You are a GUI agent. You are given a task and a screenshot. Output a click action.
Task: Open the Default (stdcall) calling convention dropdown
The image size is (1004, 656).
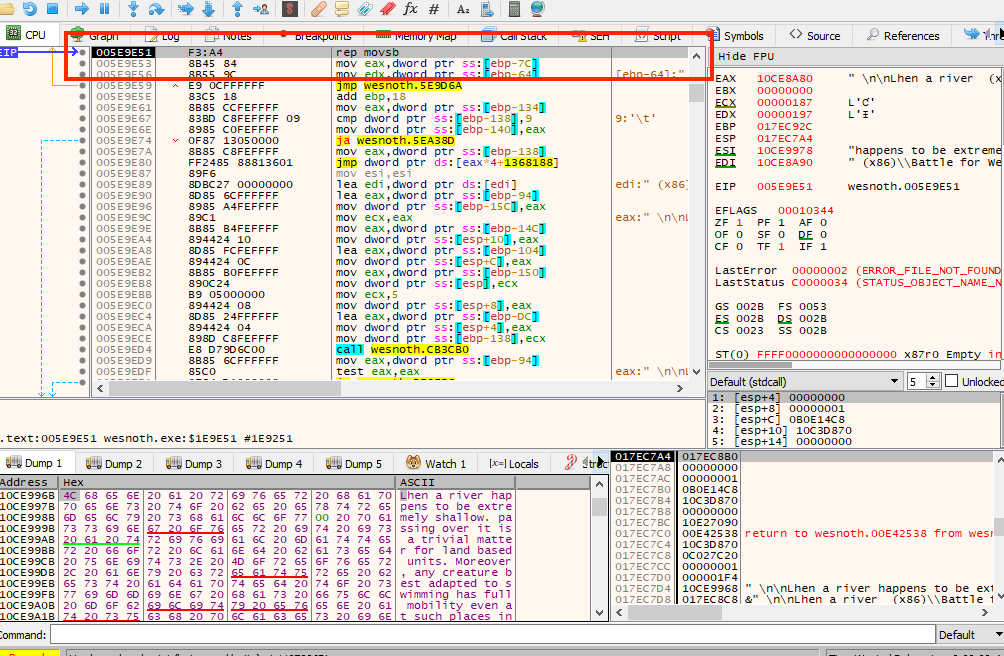tap(804, 381)
